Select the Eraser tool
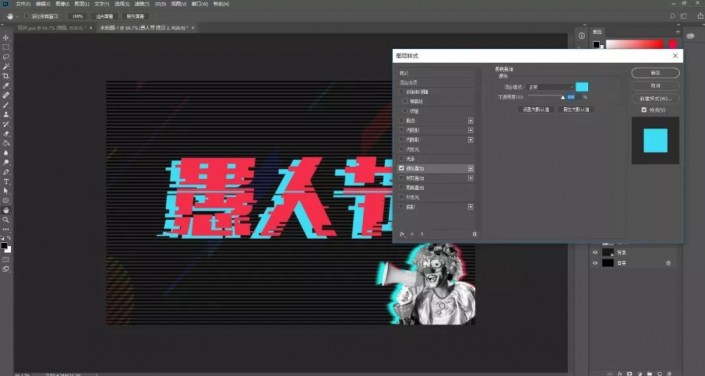Viewport: 705px width, 376px height. click(x=6, y=134)
